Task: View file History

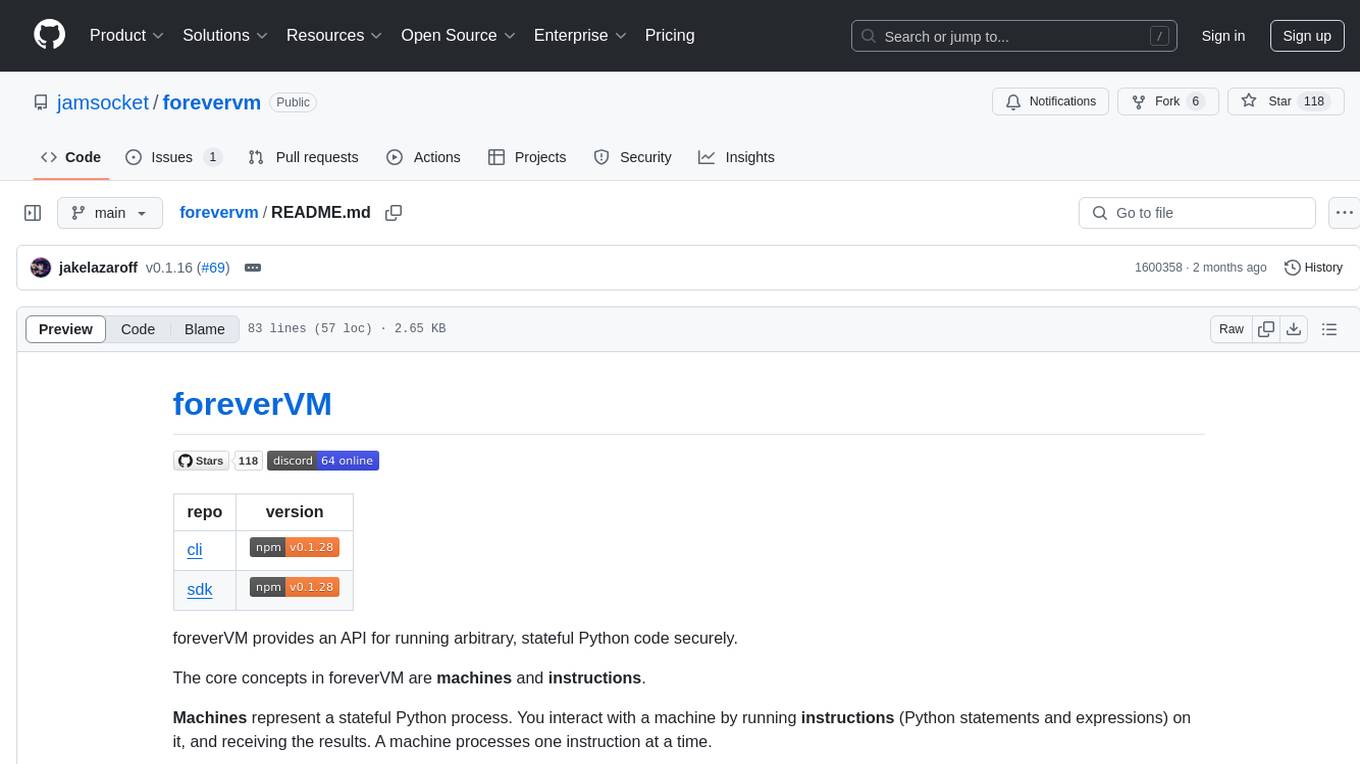Action: pyautogui.click(x=1313, y=268)
